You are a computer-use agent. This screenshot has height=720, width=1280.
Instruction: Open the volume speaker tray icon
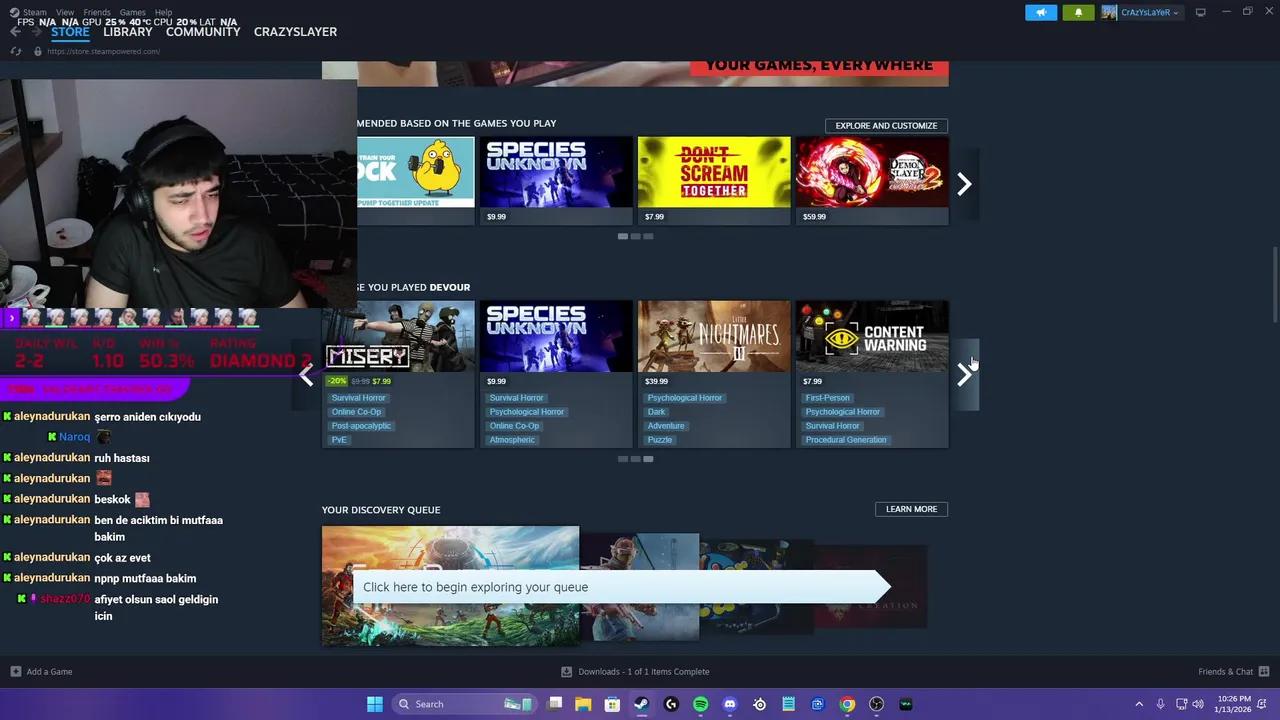click(1198, 704)
